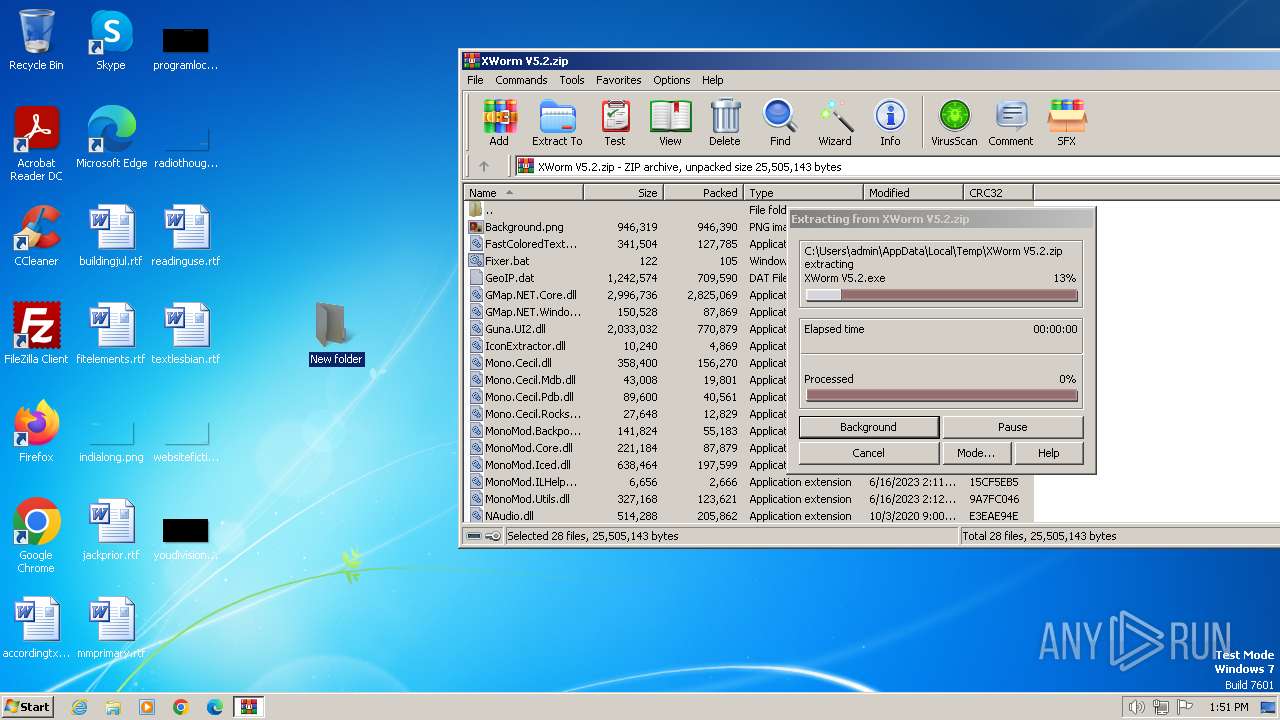Open the Commands menu

coord(521,80)
